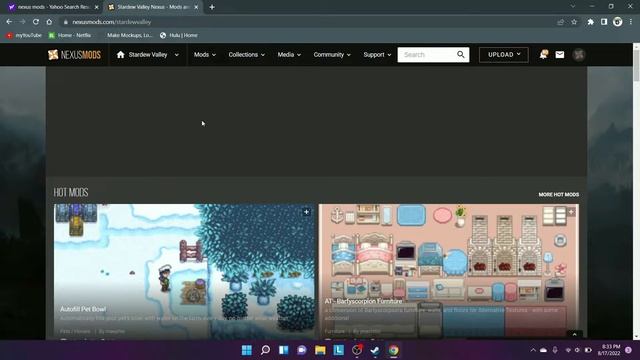This screenshot has width=640, height=360.
Task: Click the back-to-top arrow button
Action: (x=574, y=334)
